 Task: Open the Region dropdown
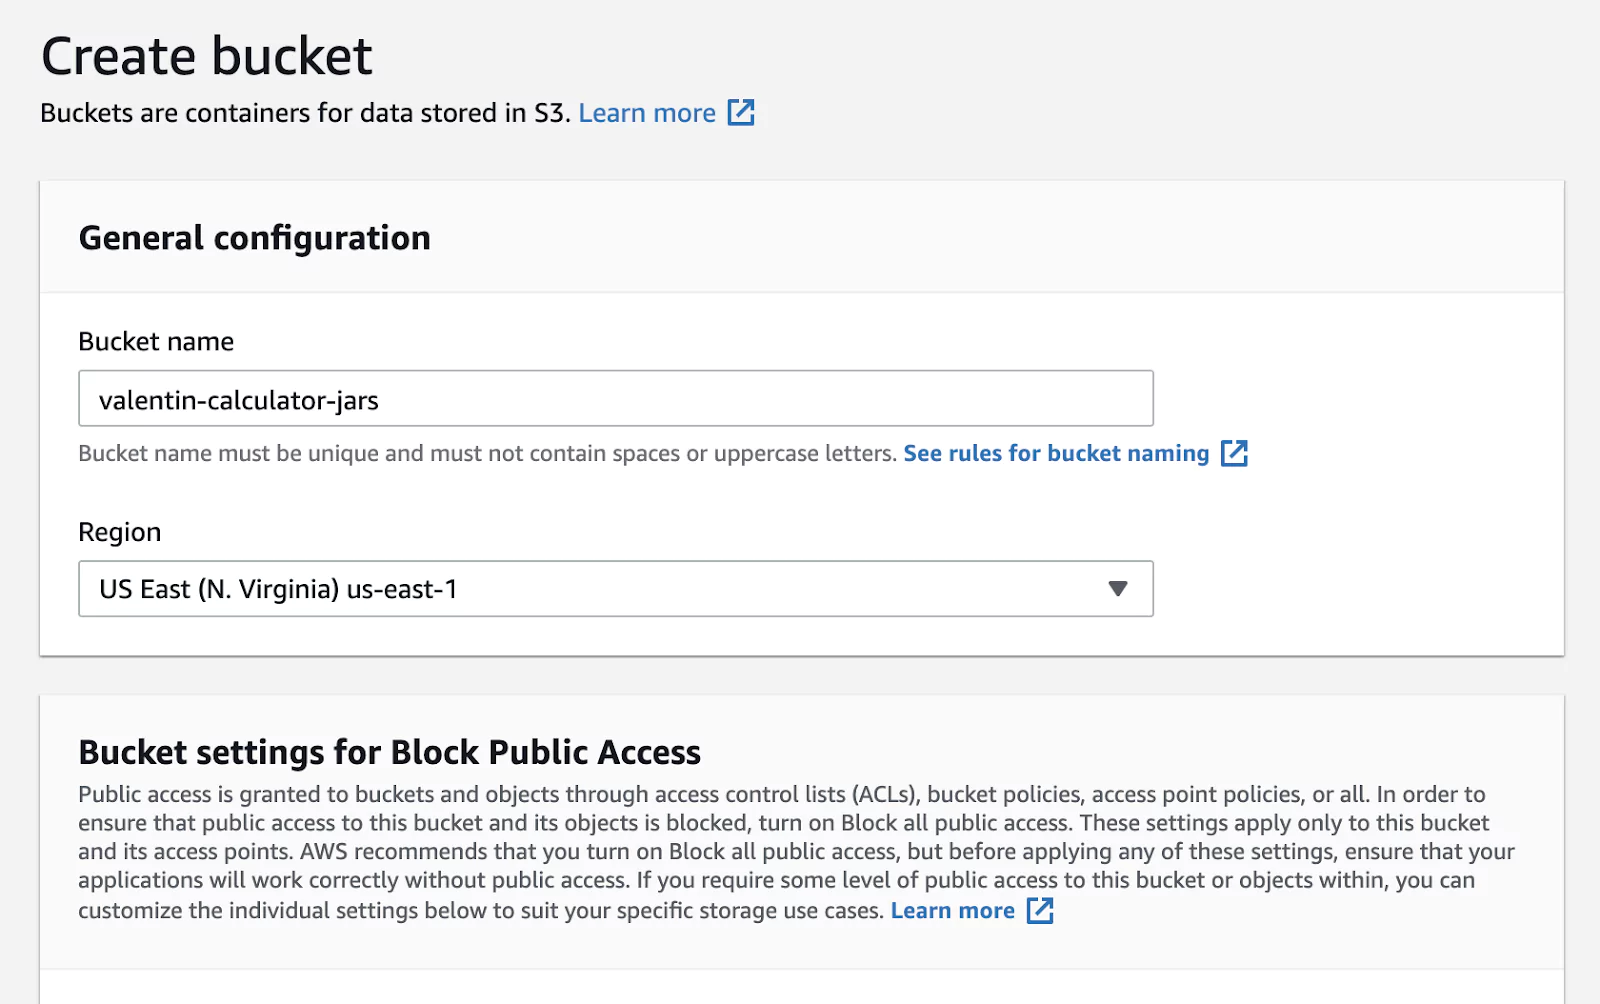(x=616, y=589)
